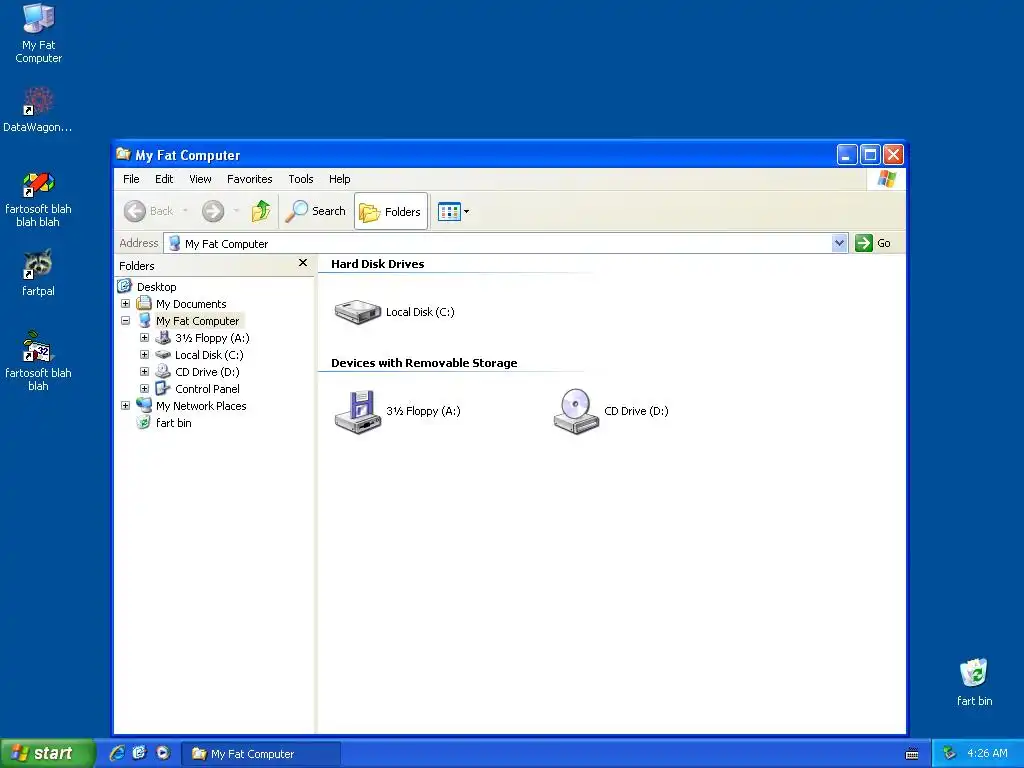Screen dimensions: 1024x768
Task: Open the Views button menu
Action: tap(453, 212)
